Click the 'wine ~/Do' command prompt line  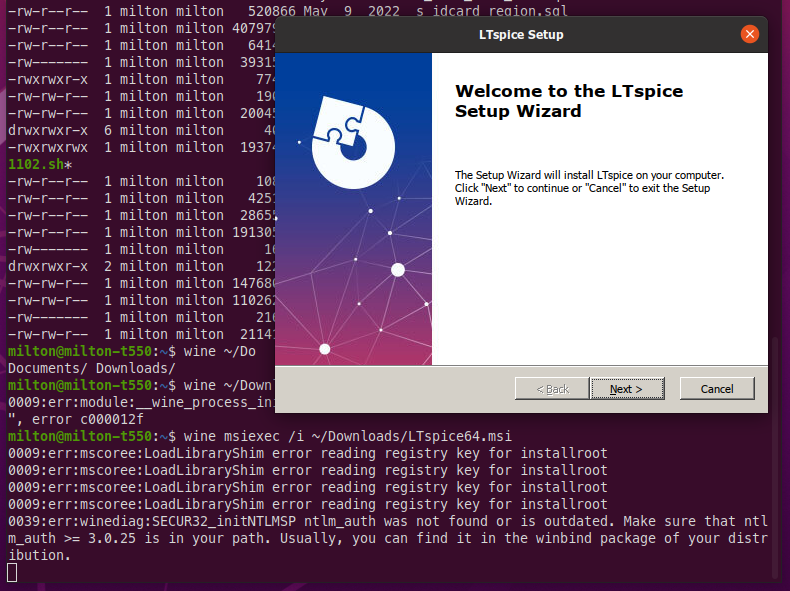click(131, 351)
